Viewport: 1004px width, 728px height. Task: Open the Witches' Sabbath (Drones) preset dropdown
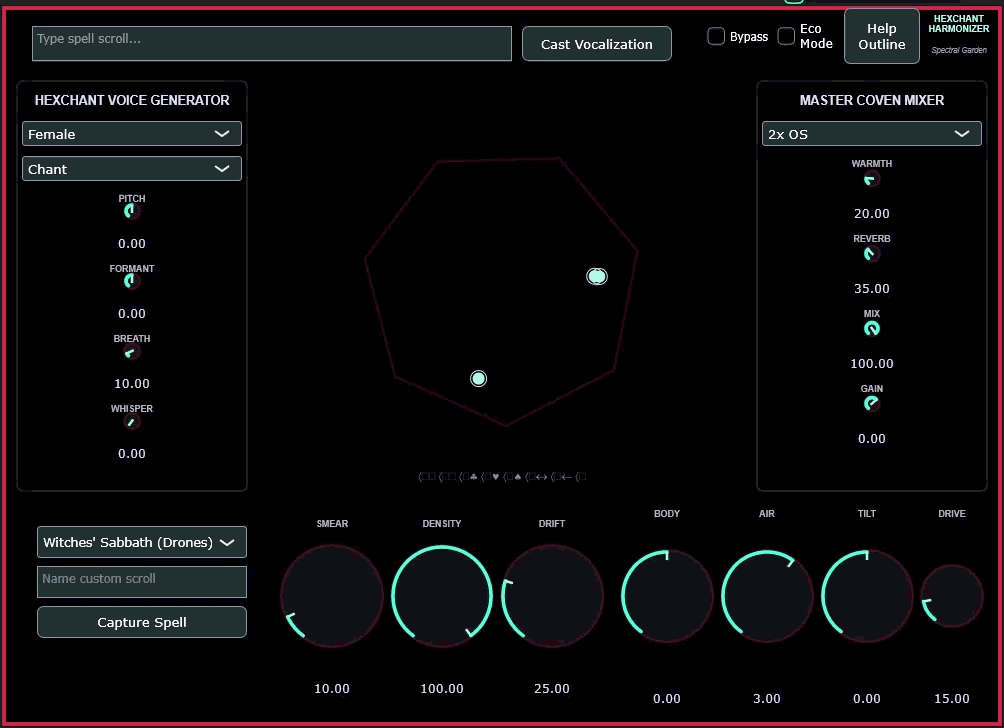[x=142, y=542]
